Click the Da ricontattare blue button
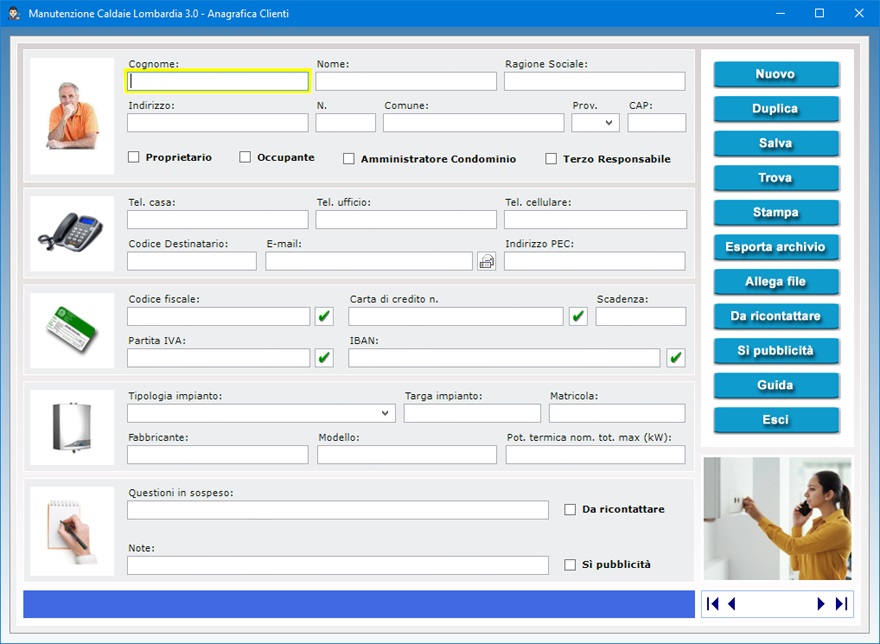This screenshot has width=880, height=644. pos(776,316)
